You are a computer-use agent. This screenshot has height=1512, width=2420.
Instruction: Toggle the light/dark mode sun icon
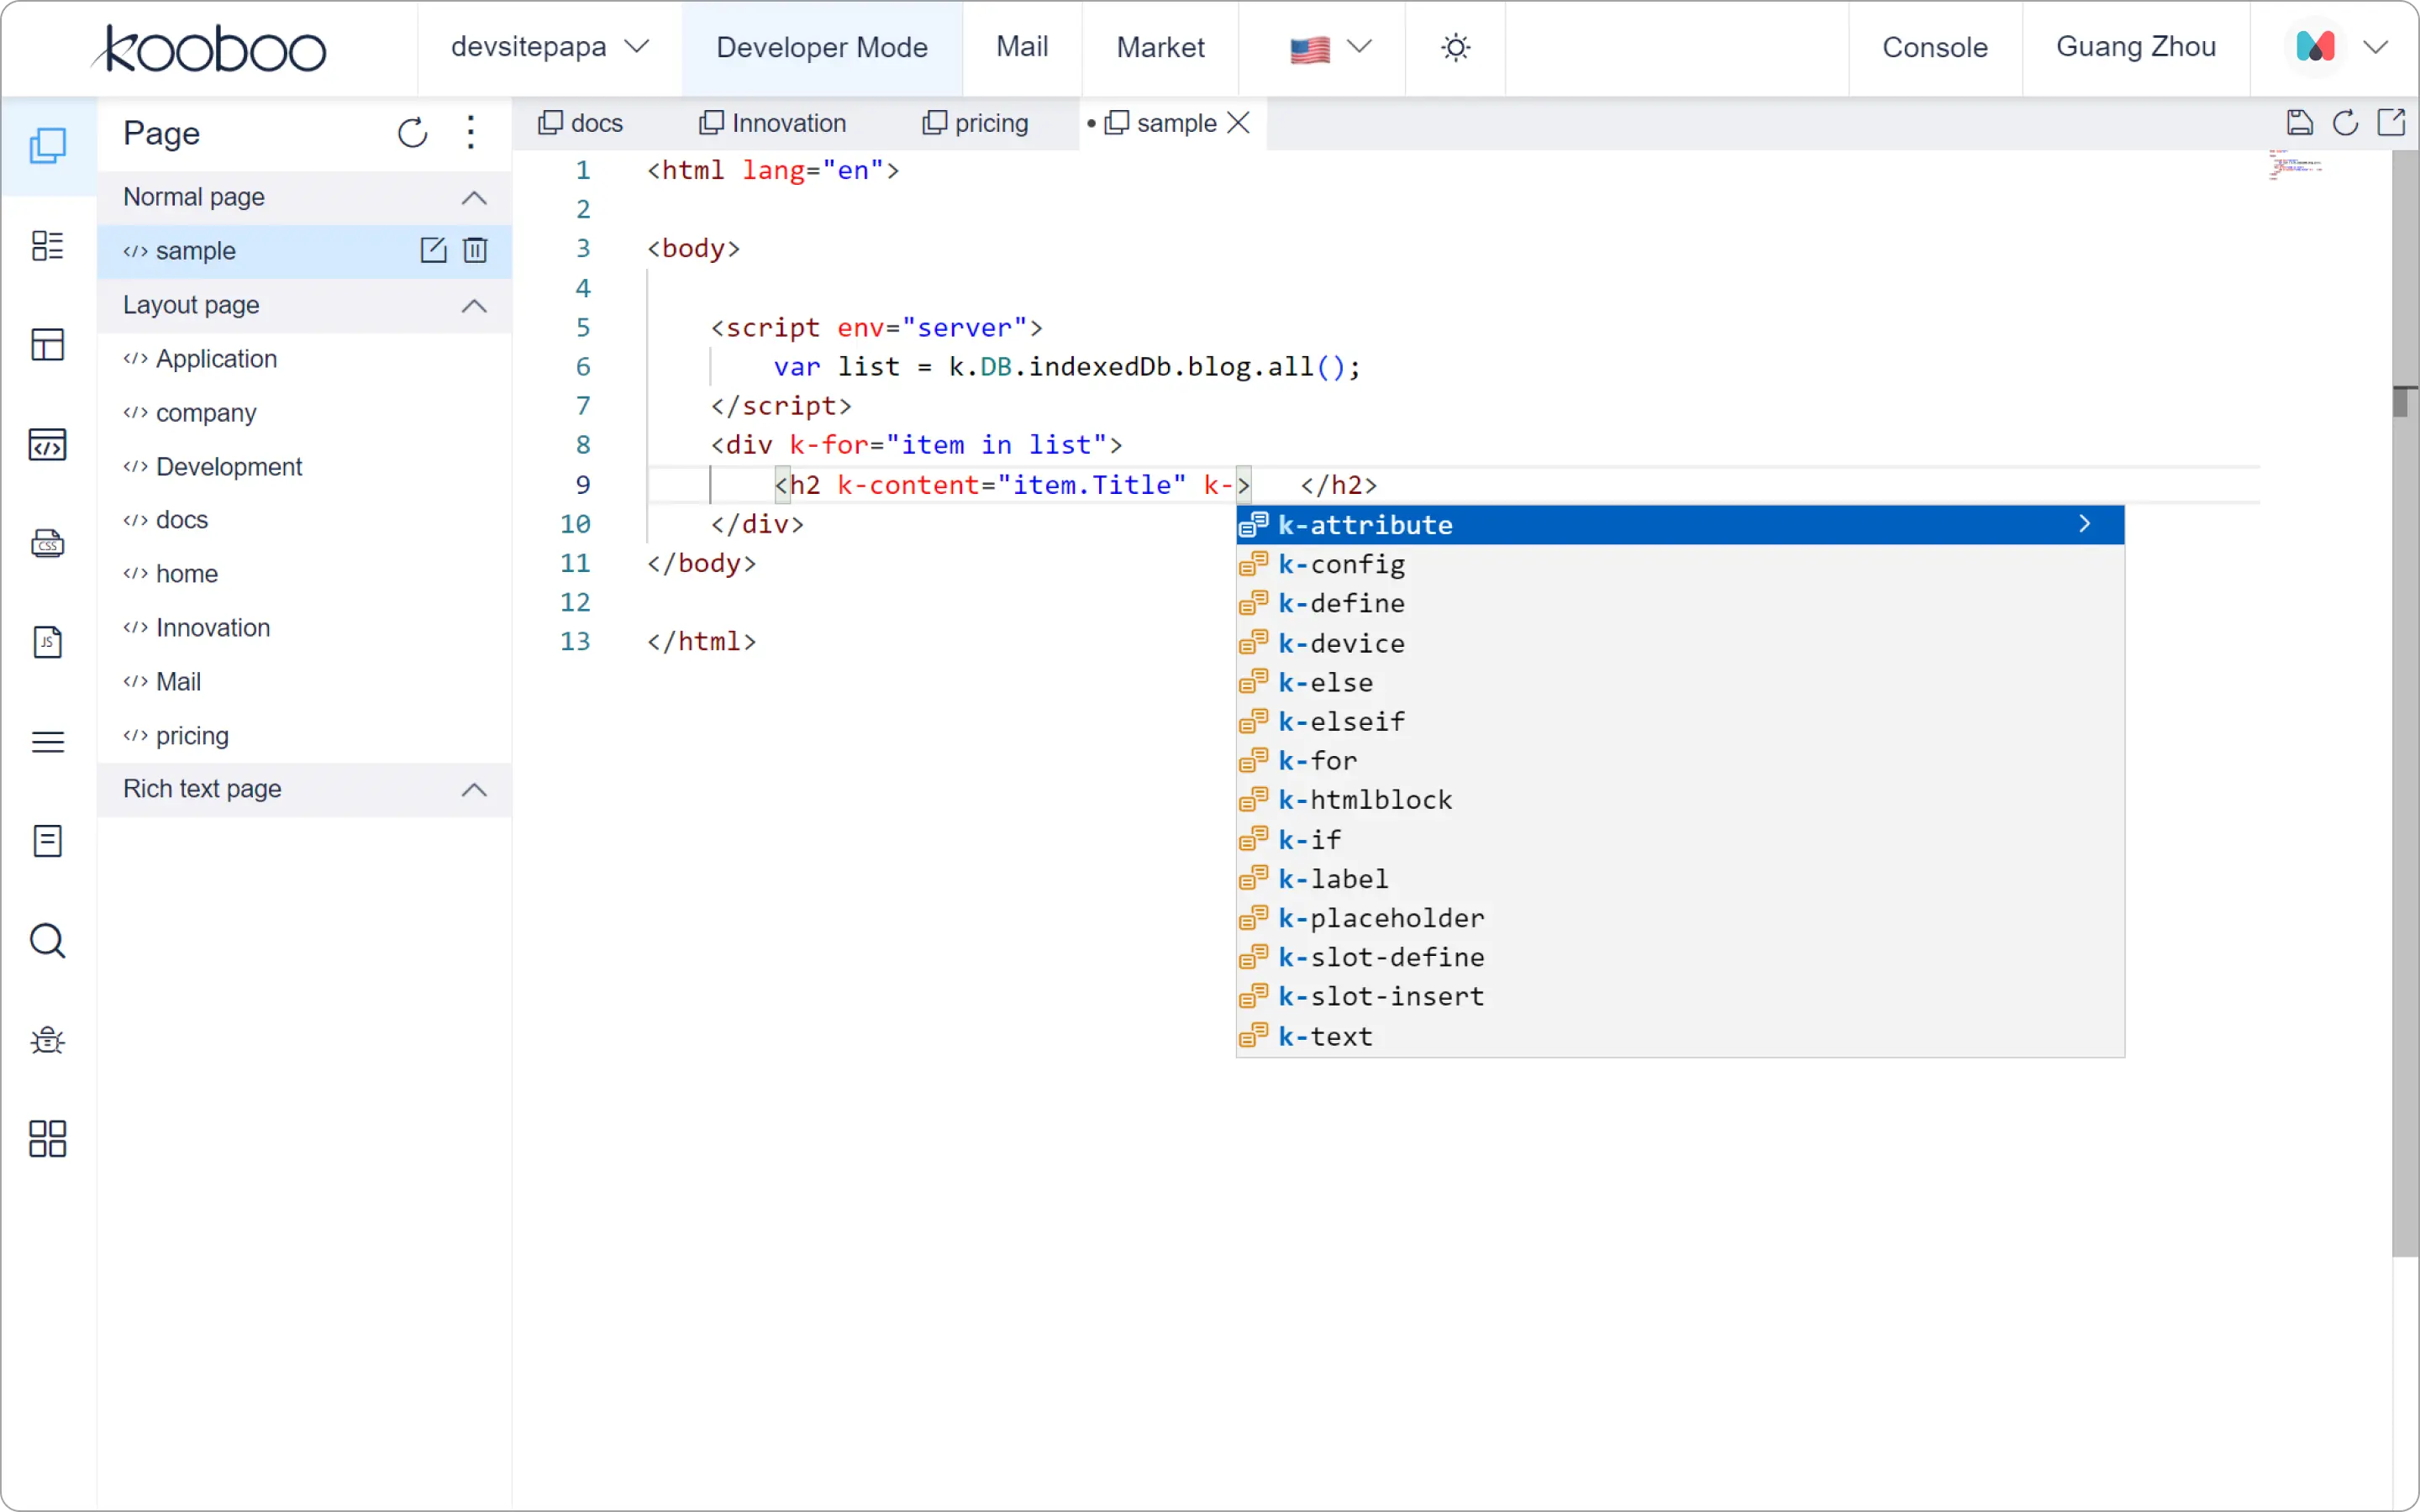tap(1456, 47)
